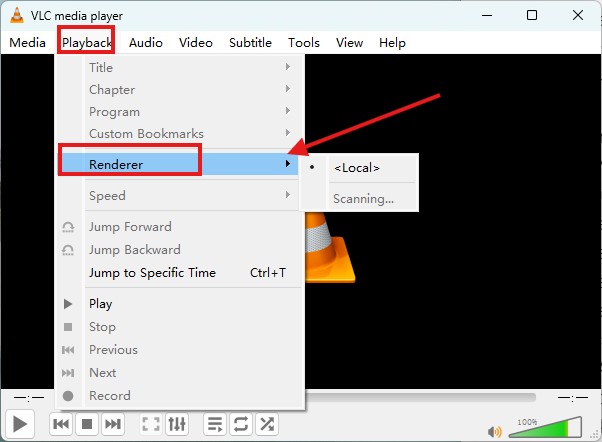Image resolution: width=602 pixels, height=442 pixels.
Task: Toggle fullscreen video mode button
Action: pos(150,424)
